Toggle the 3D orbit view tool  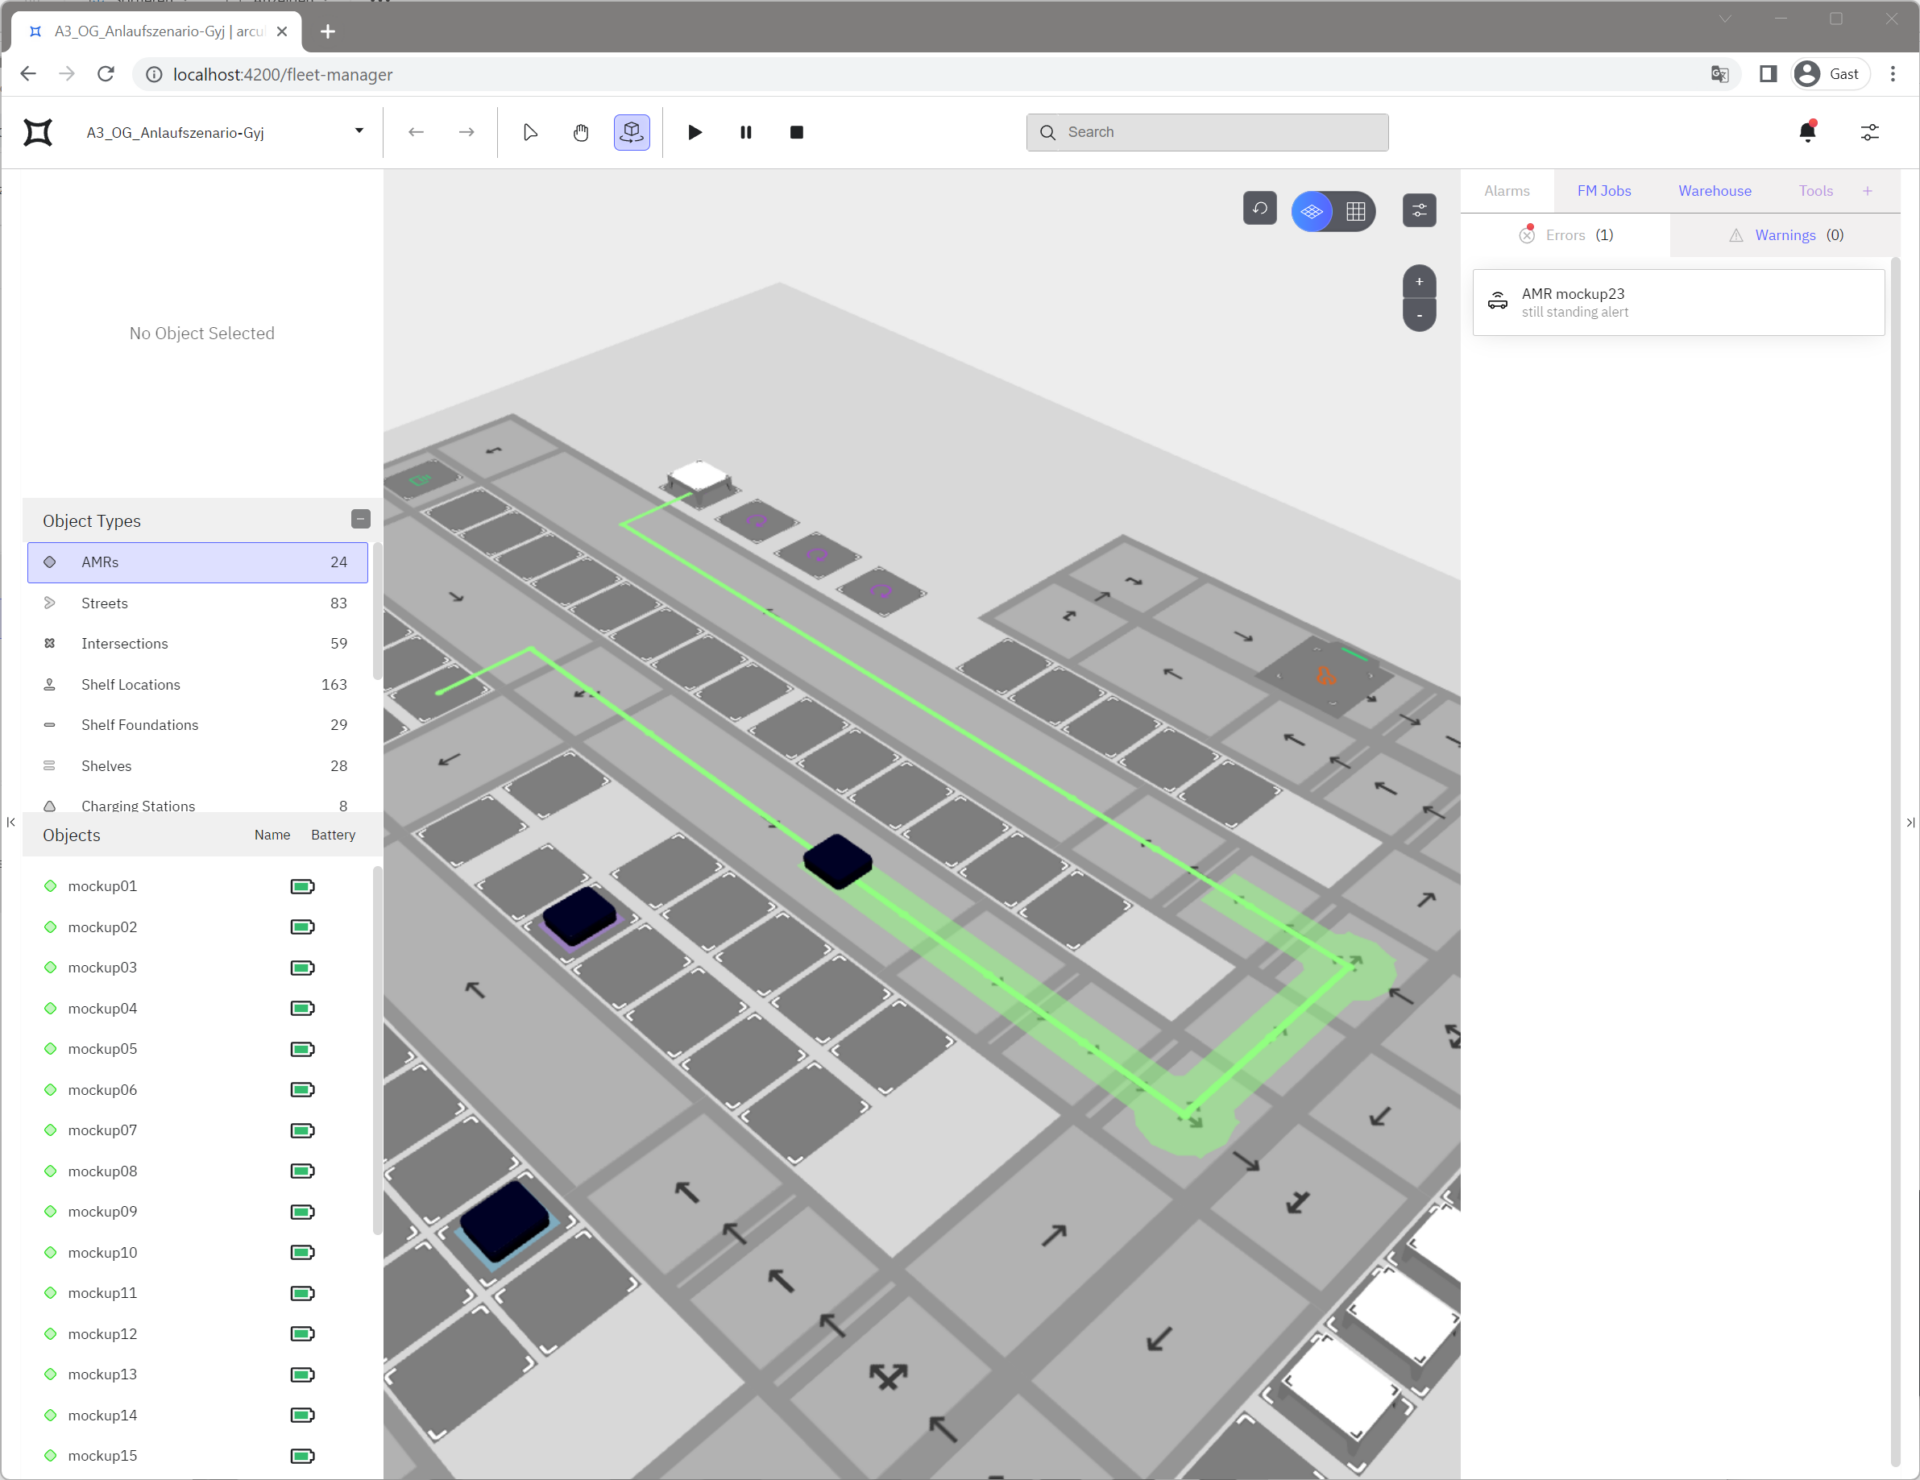click(x=631, y=132)
